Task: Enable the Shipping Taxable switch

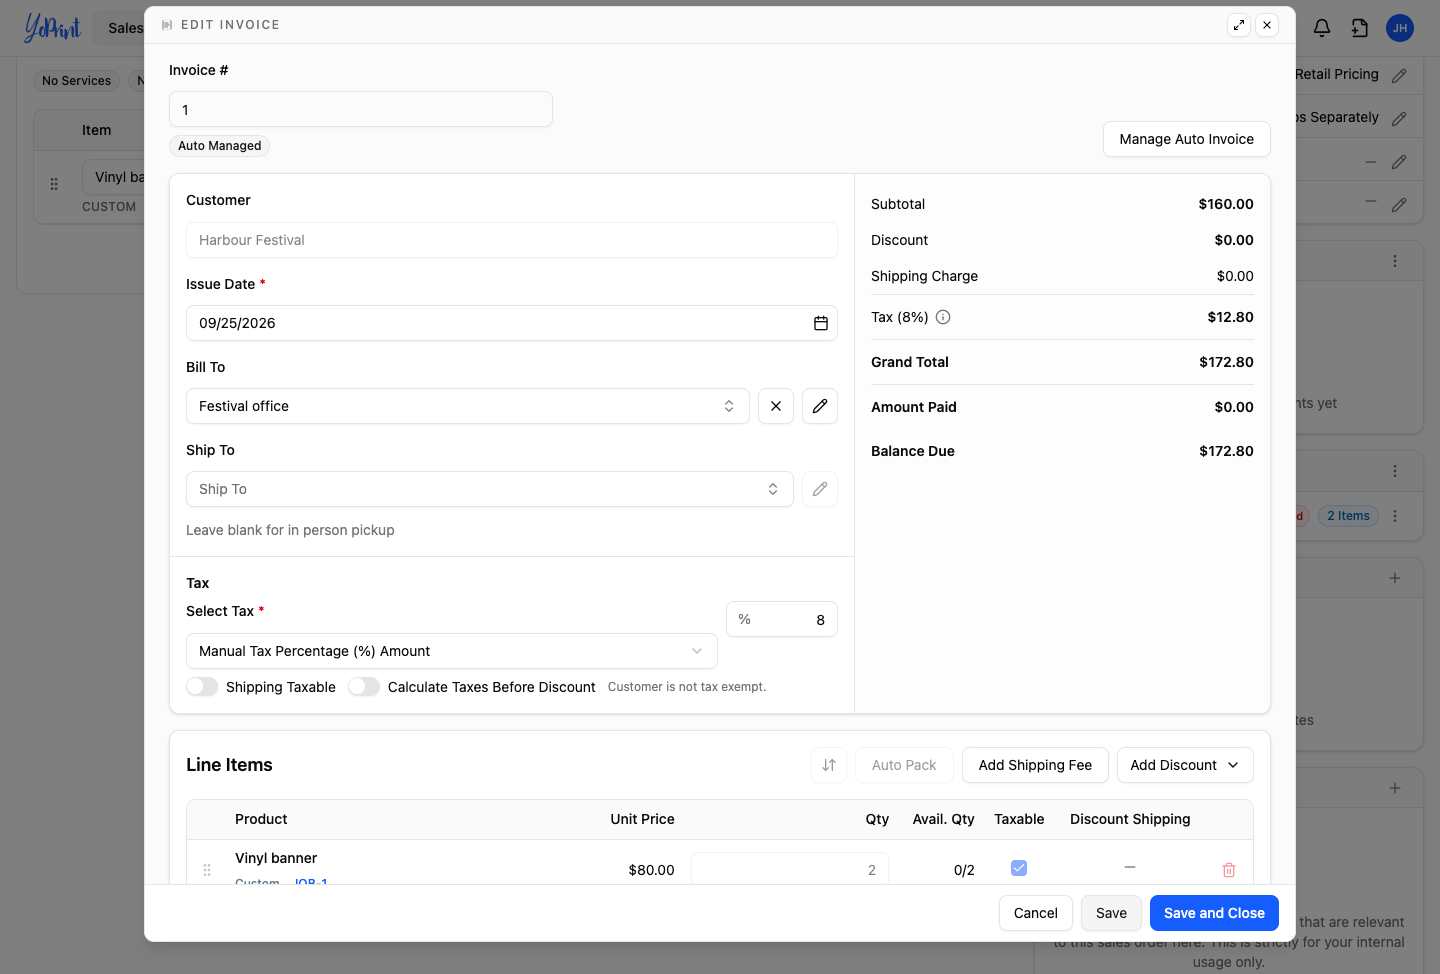Action: tap(202, 687)
